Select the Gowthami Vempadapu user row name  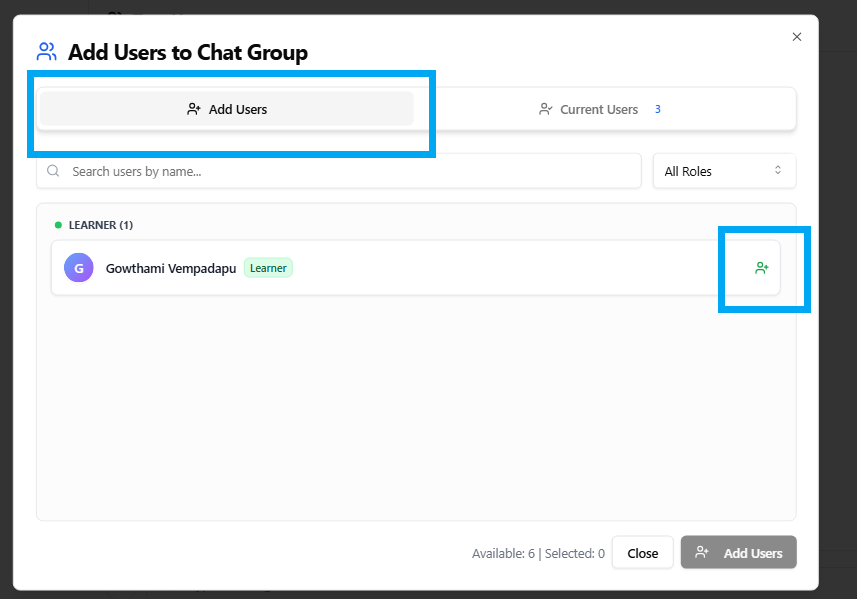171,268
